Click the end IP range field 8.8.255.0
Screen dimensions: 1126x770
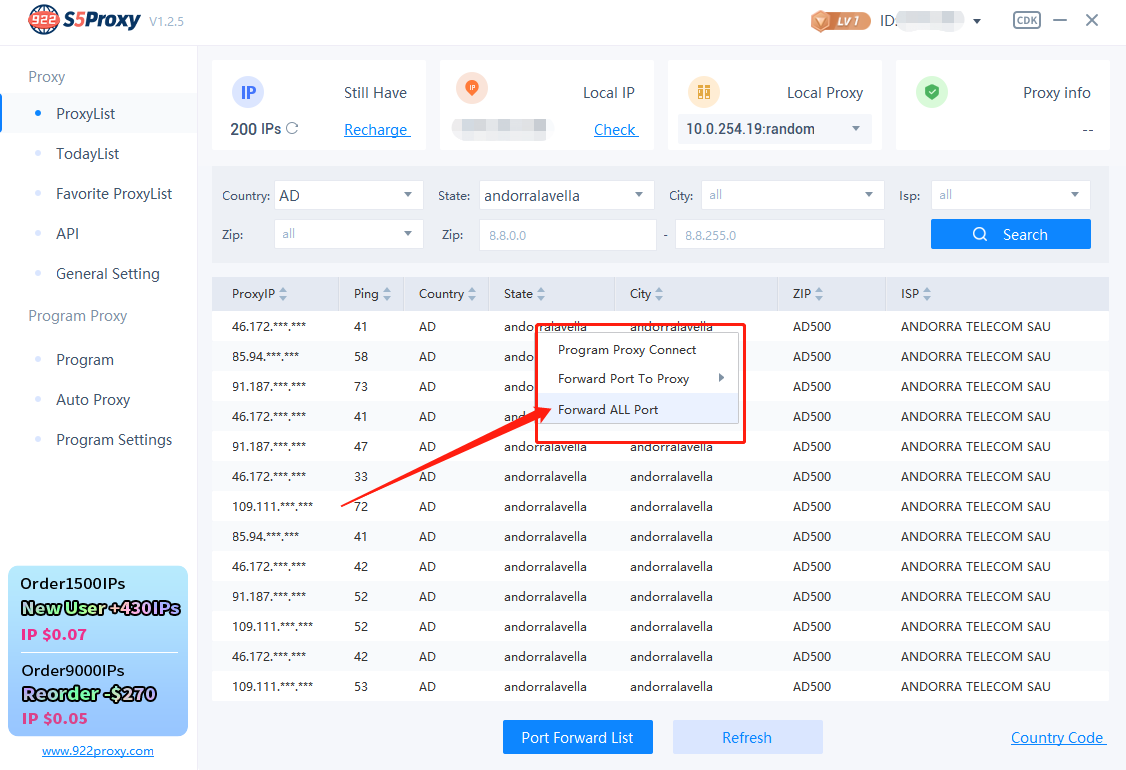(779, 235)
